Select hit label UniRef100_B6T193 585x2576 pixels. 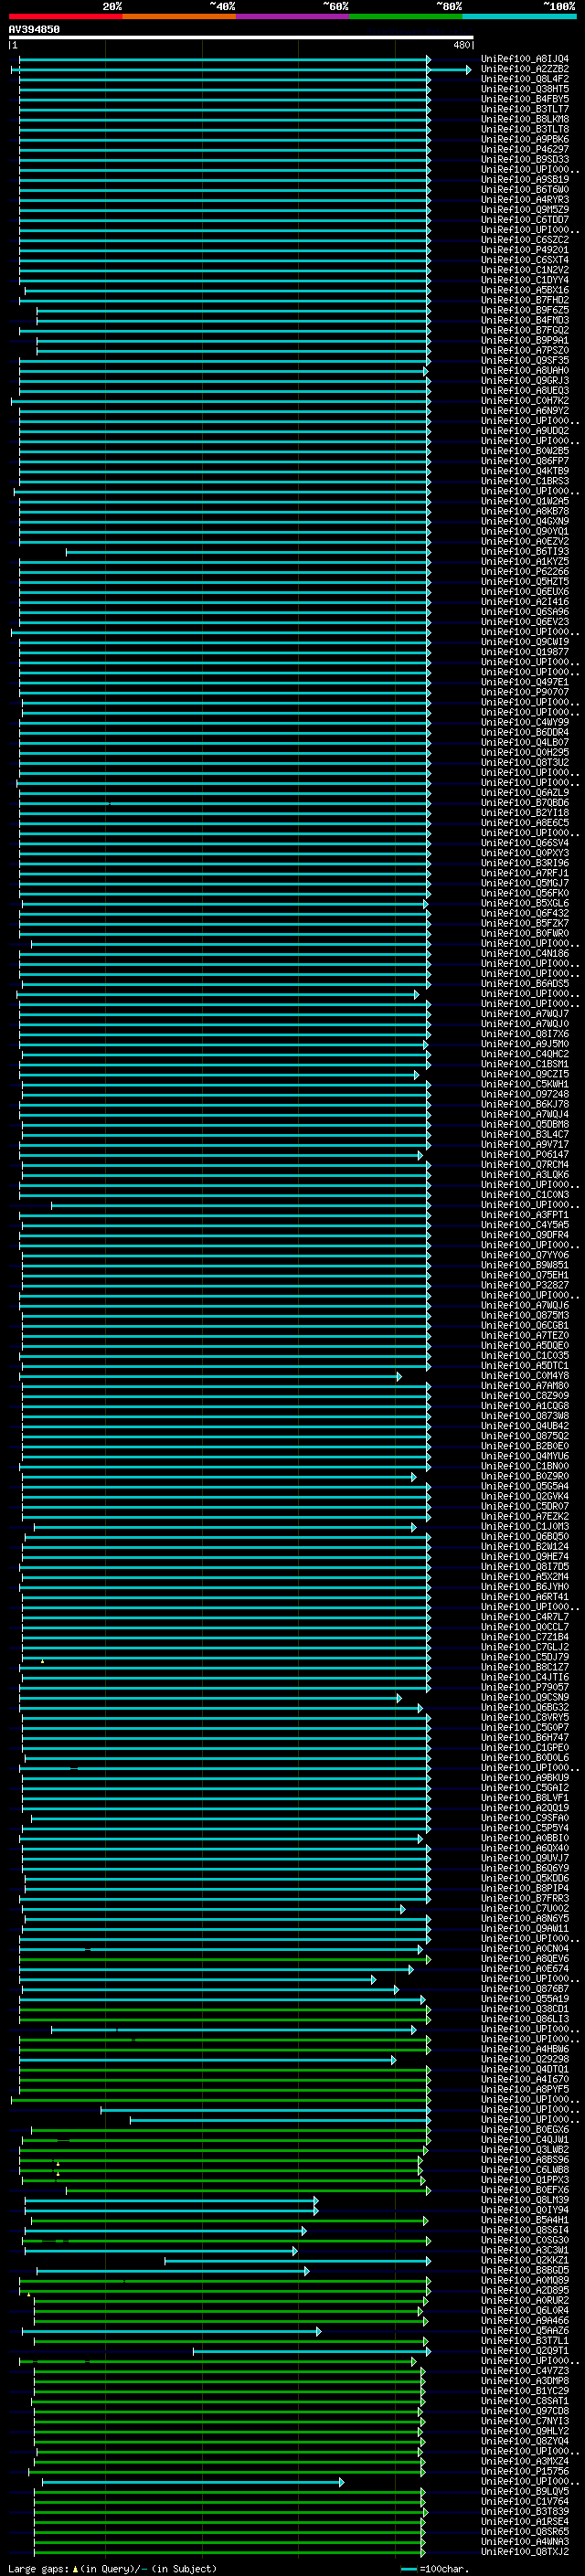pos(525,552)
